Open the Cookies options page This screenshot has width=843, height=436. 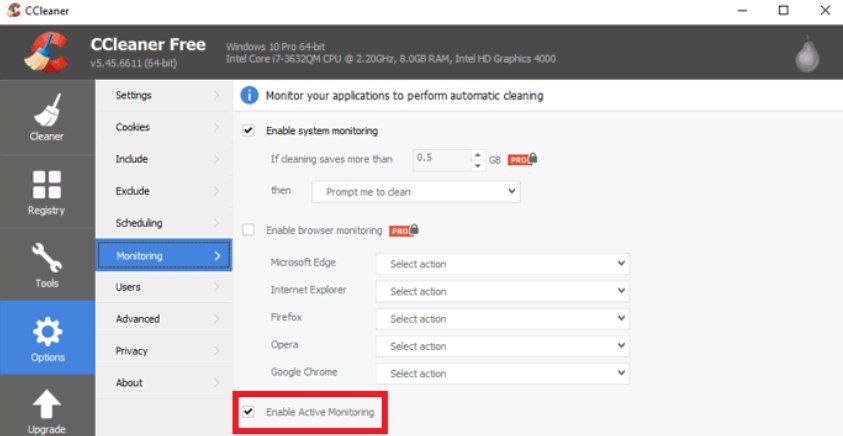click(x=164, y=127)
